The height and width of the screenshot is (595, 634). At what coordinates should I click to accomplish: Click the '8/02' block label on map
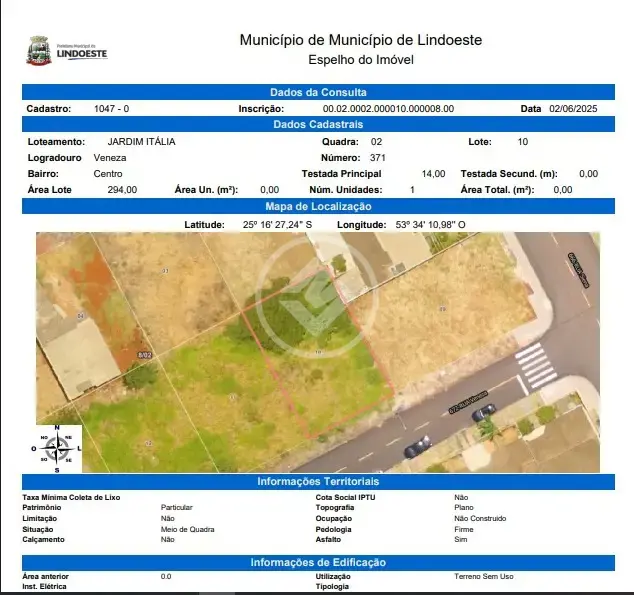pos(145,355)
